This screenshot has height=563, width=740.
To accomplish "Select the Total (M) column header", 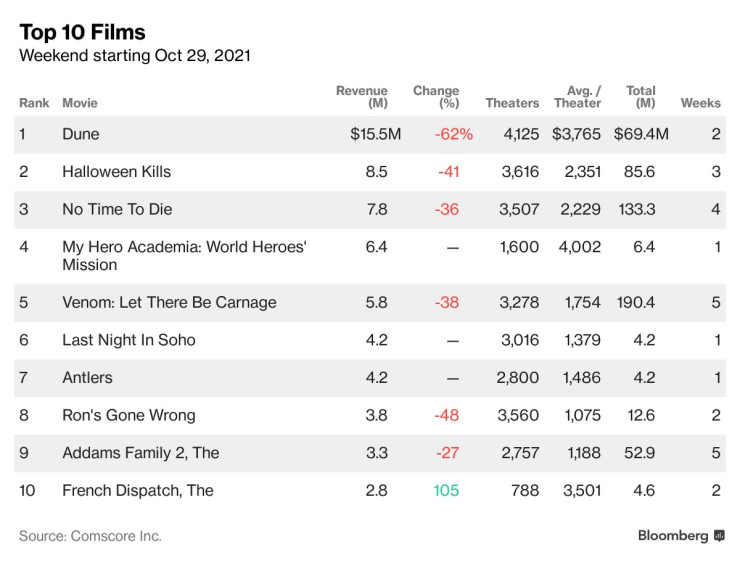I will click(641, 97).
